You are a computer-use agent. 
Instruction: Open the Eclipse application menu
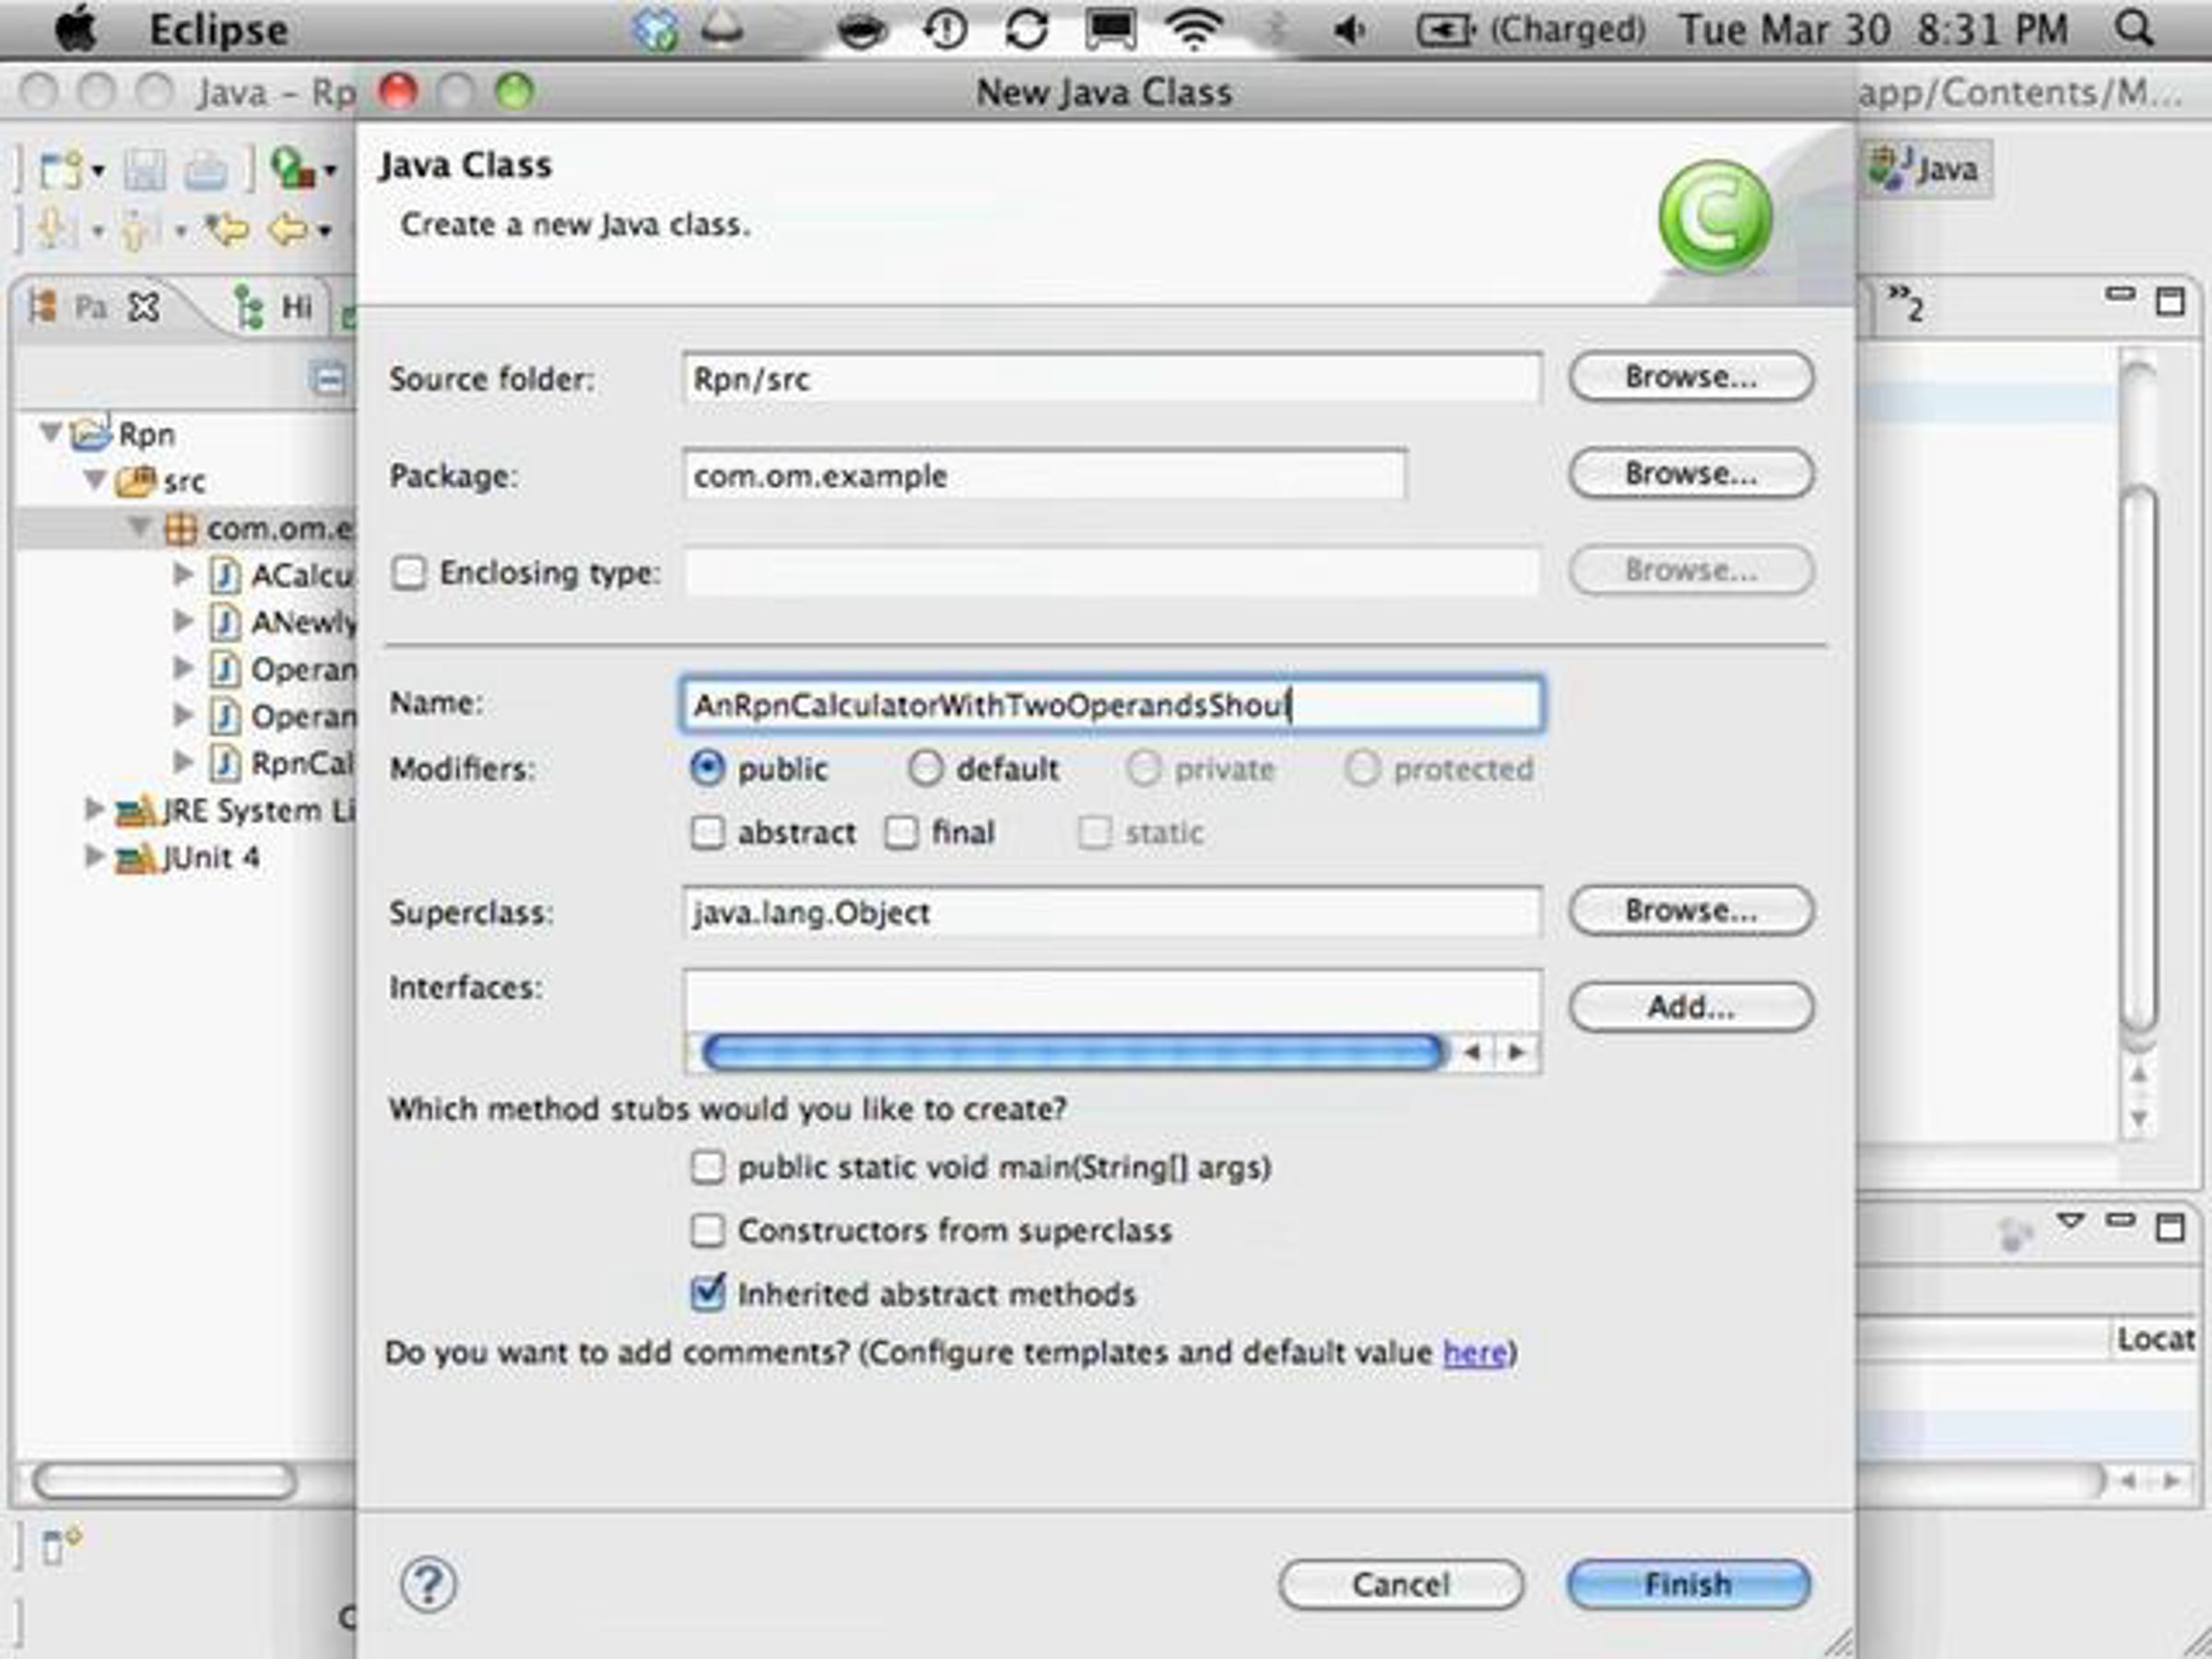[x=219, y=30]
